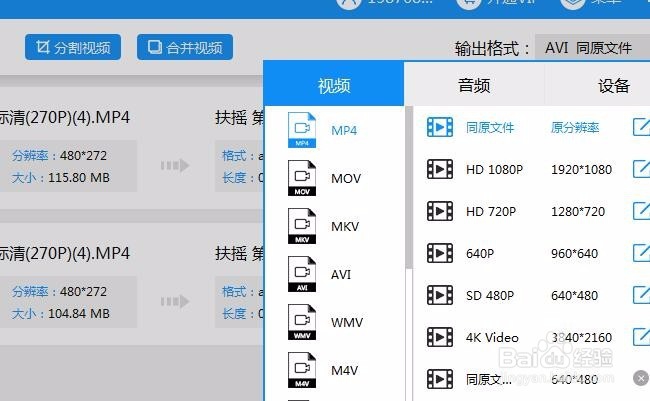This screenshot has height=401, width=650.
Task: Click the film icon of the custom 同原文... preset
Action: tap(440, 379)
